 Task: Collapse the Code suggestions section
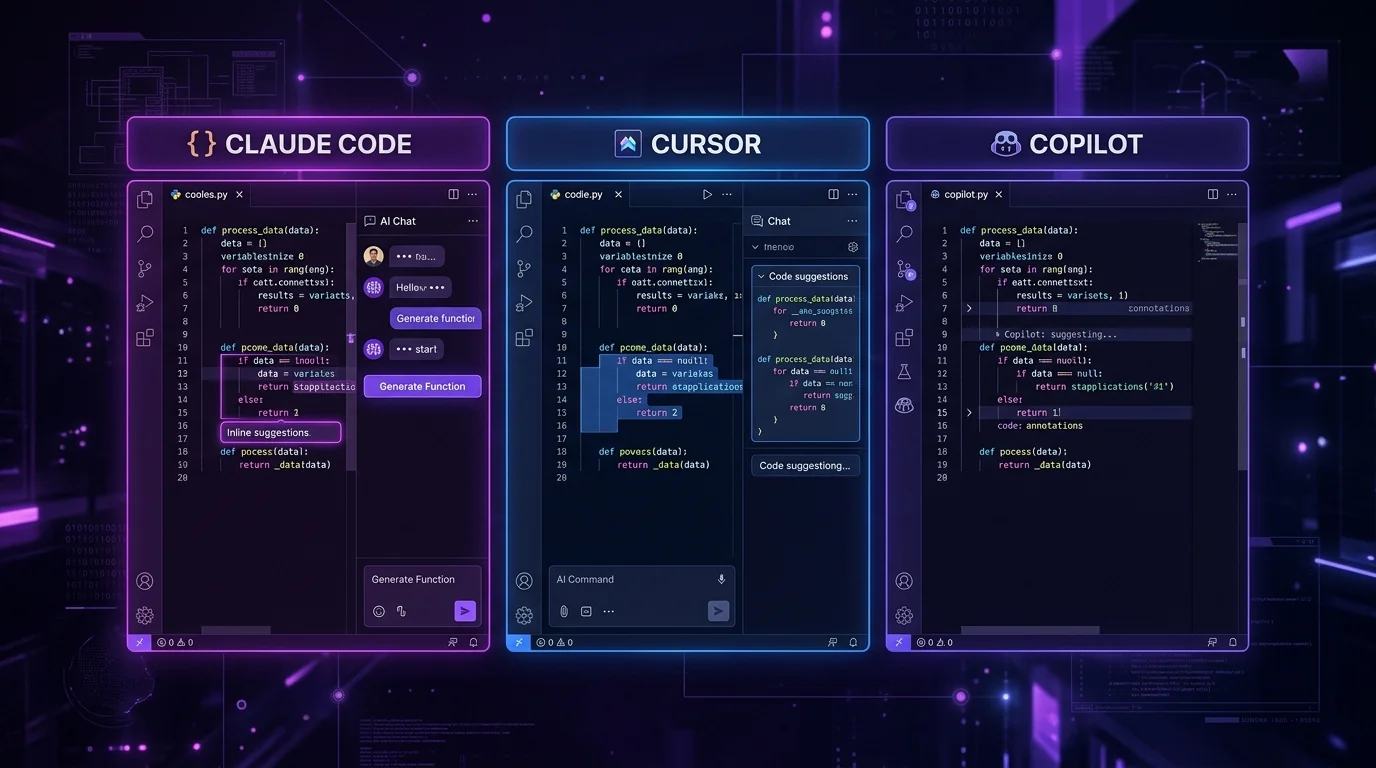tap(761, 276)
